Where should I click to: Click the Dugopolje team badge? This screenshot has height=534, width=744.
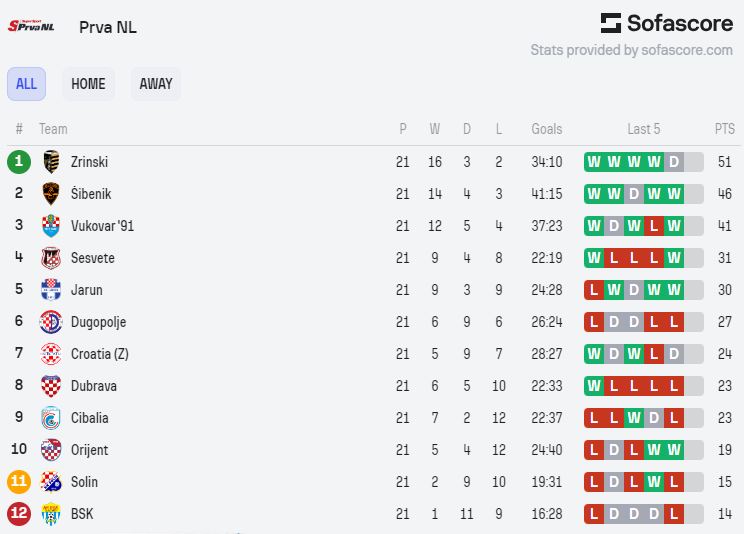coord(51,322)
